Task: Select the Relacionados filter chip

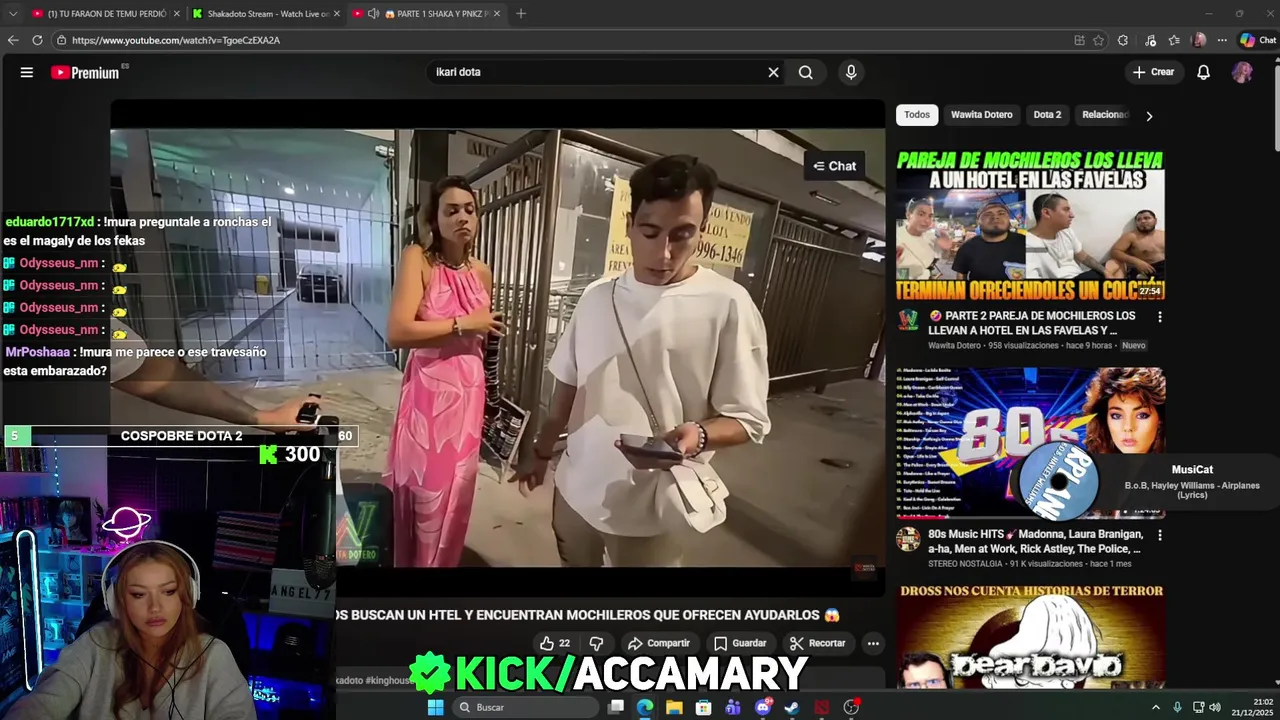Action: [1104, 115]
